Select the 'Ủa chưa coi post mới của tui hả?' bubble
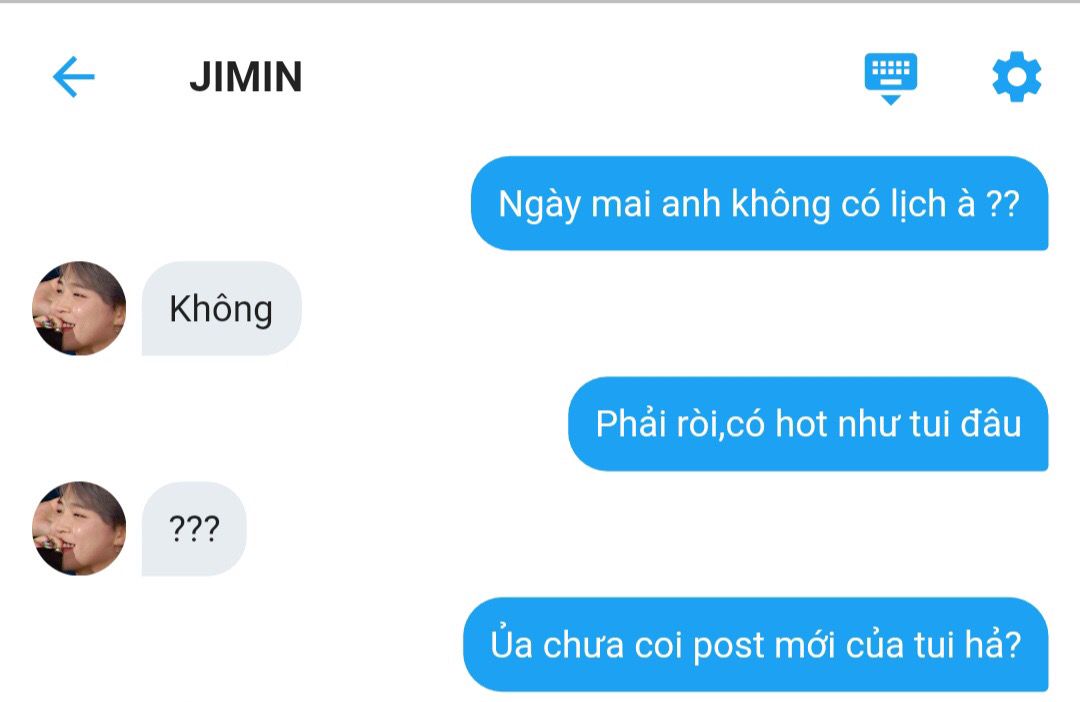This screenshot has width=1080, height=702. (756, 644)
